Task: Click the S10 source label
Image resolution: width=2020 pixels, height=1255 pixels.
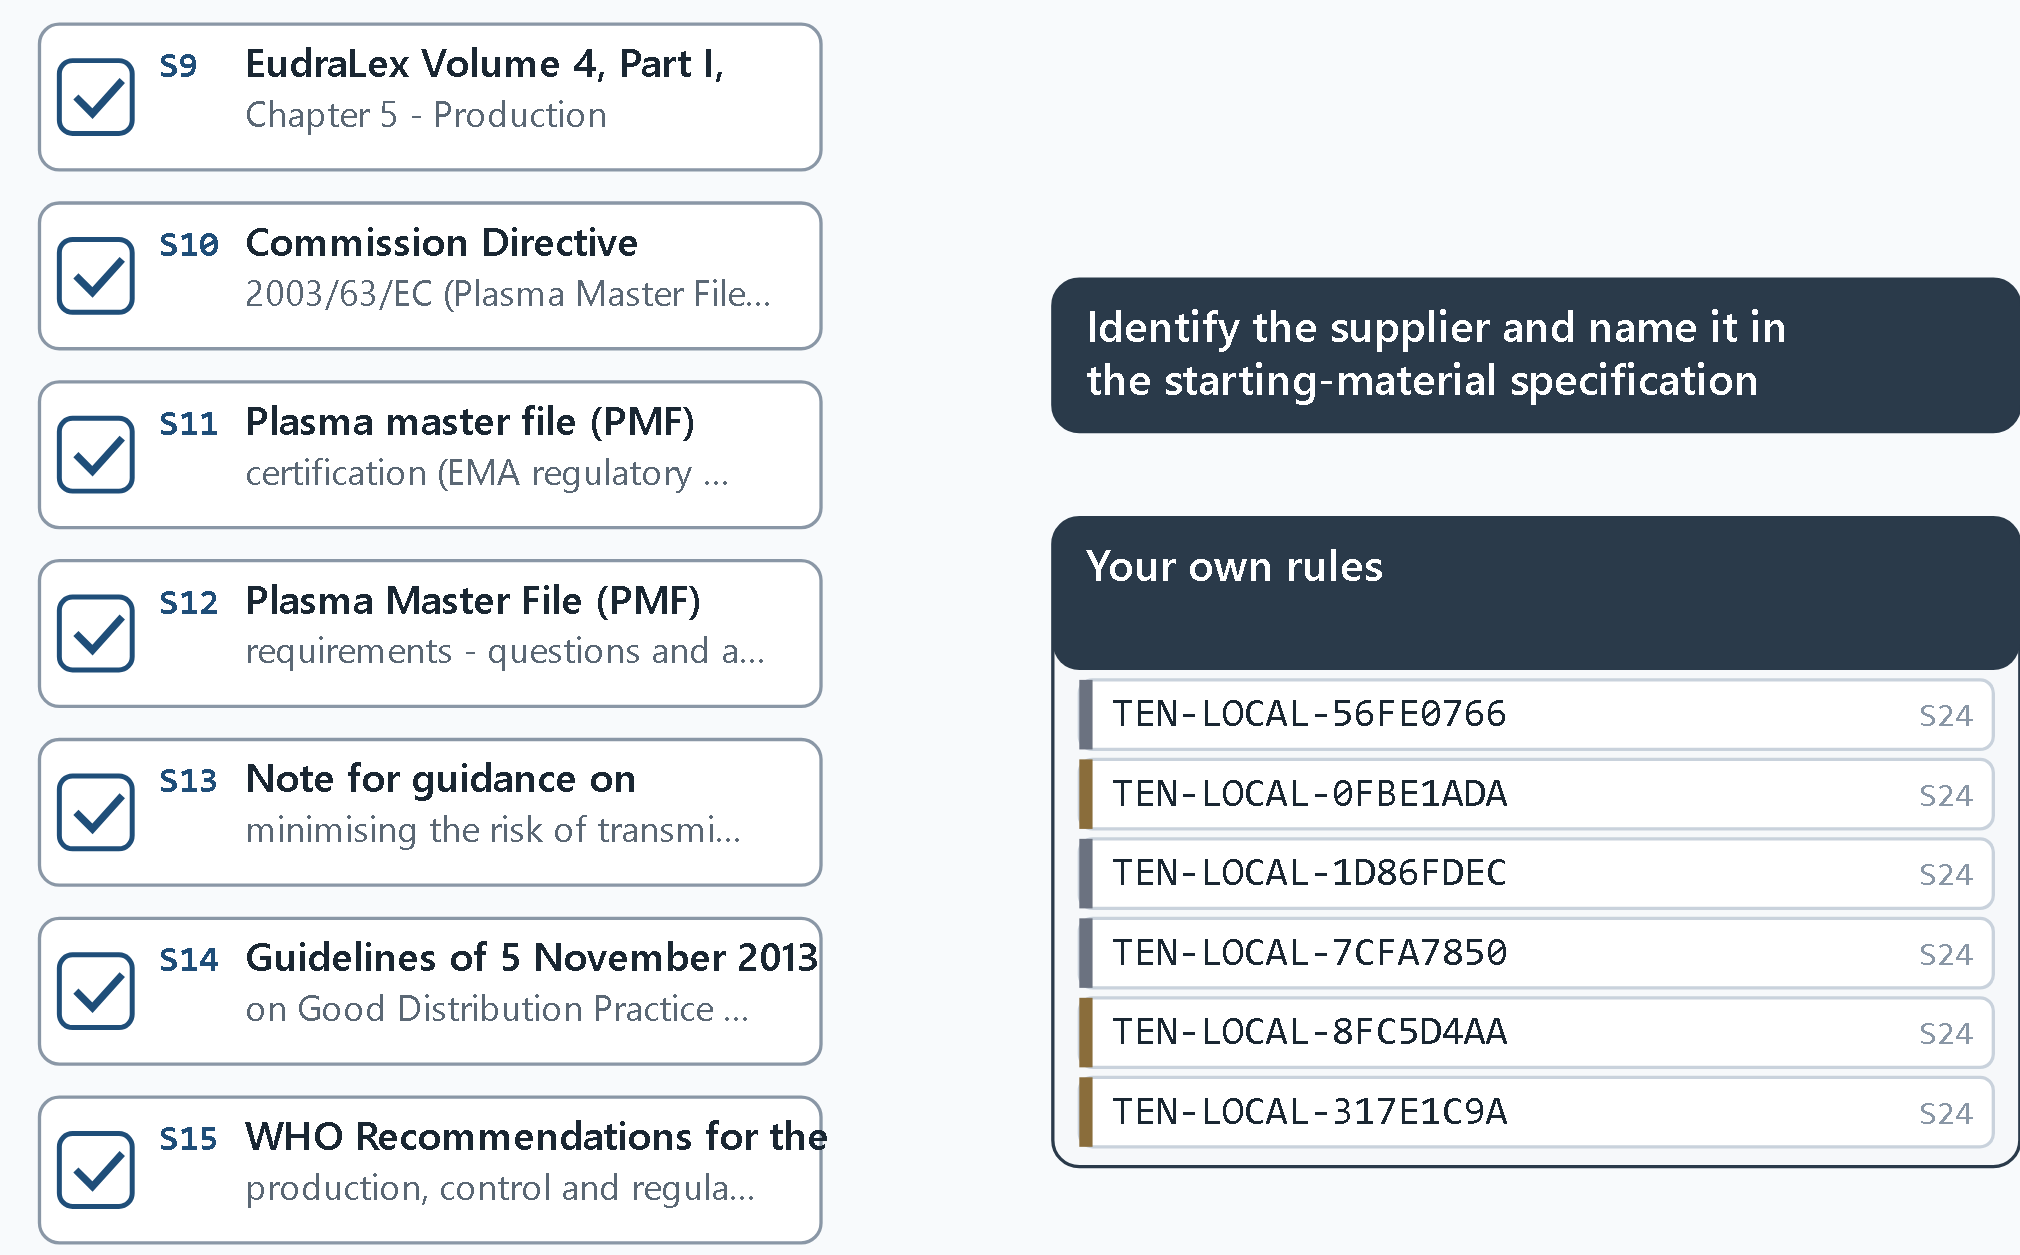Action: (189, 245)
